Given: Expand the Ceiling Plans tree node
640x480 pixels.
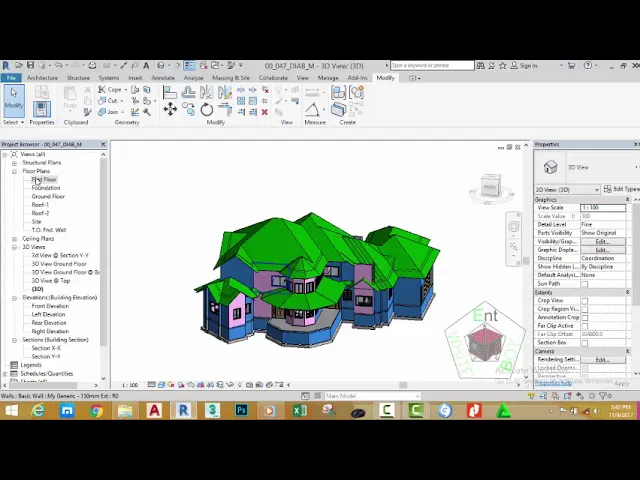Looking at the screenshot, I should pos(14,239).
